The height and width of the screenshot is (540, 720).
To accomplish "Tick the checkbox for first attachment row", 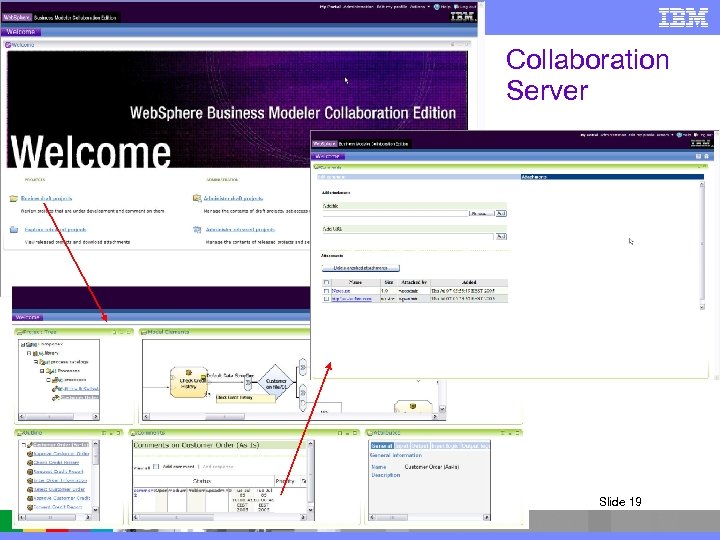I will click(326, 291).
